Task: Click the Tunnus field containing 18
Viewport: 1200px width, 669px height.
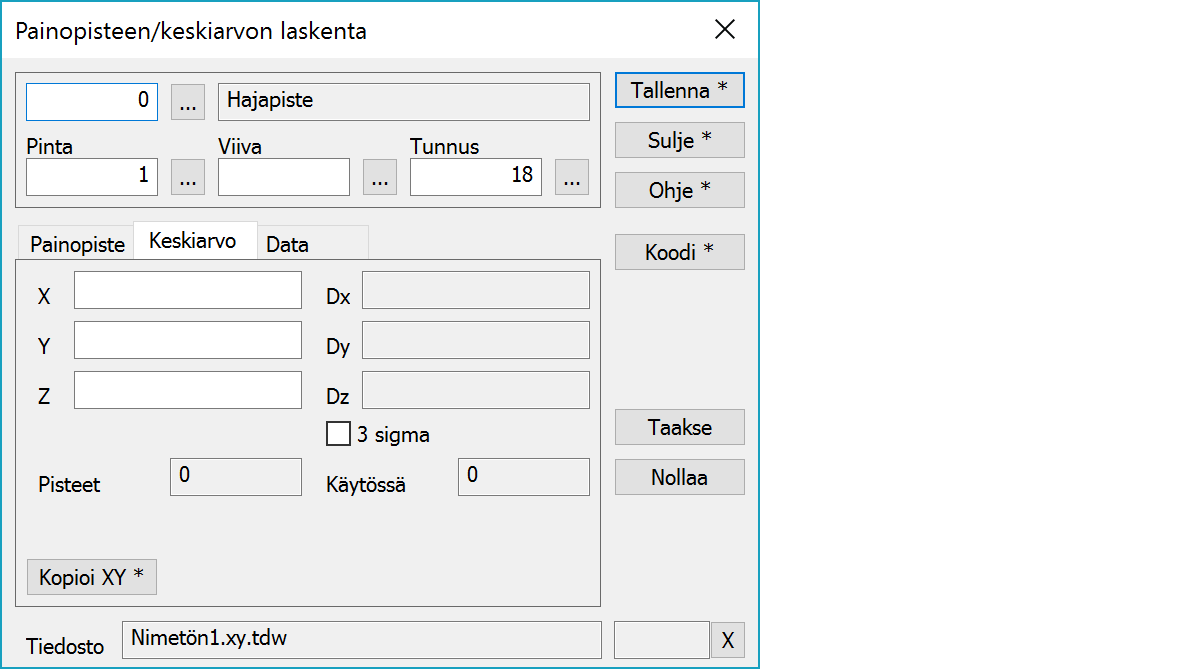Action: tap(475, 177)
